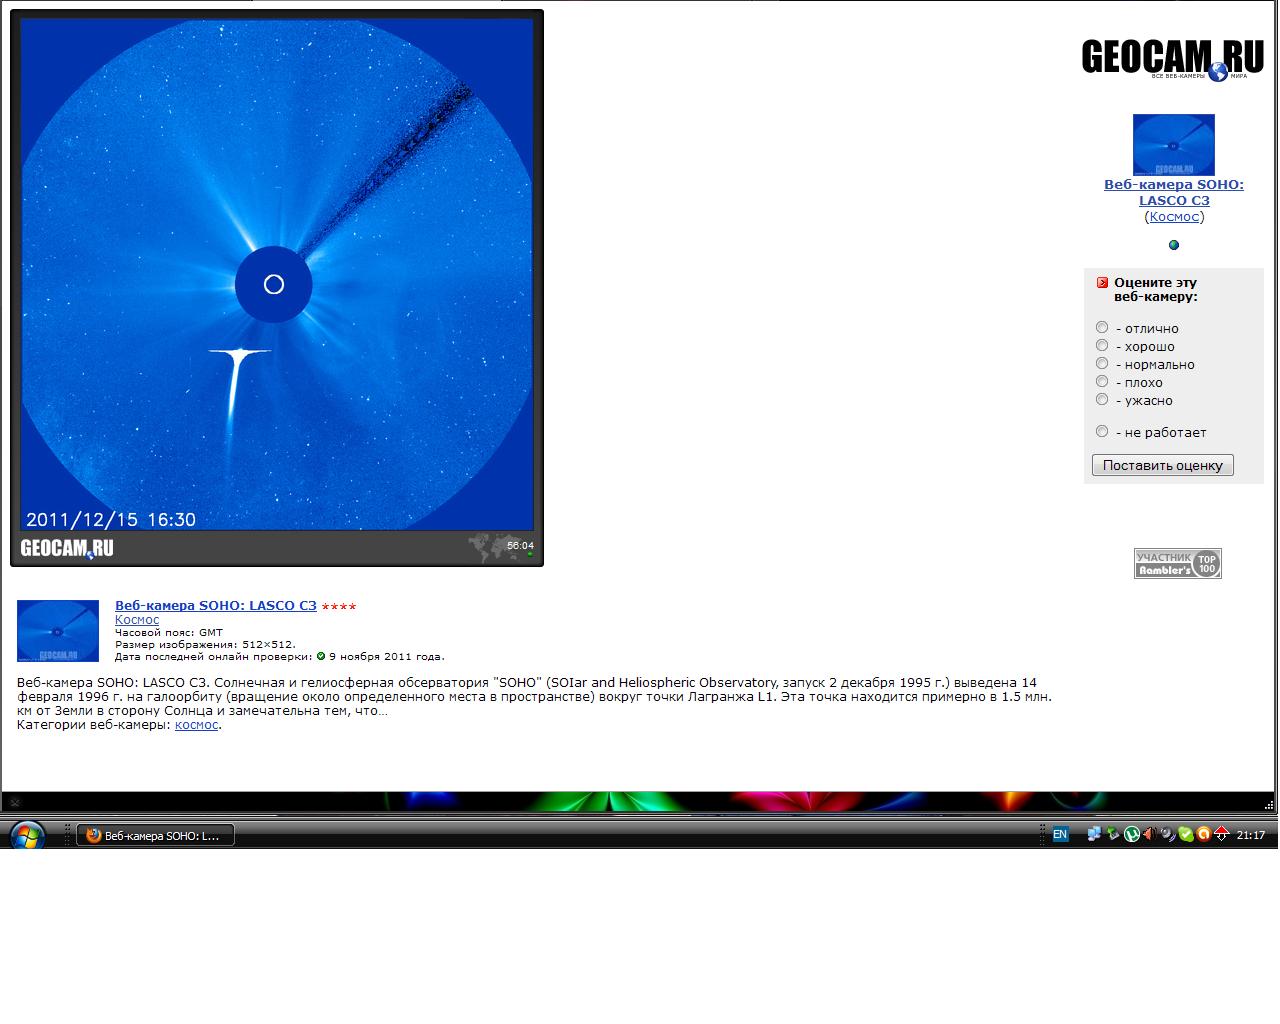Open the 'Космос' link under the camera title
1280x1024 pixels.
click(137, 619)
